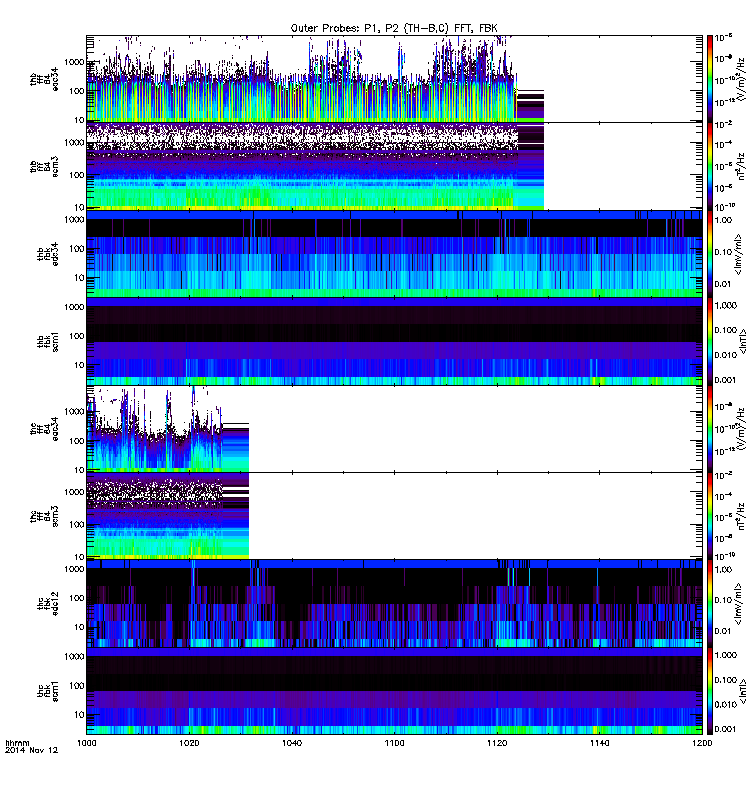Click '<|mV/m|>' unit label beside thc edc12 colorbar
Image resolution: width=750 pixels, height=800 pixels.
(x=738, y=605)
